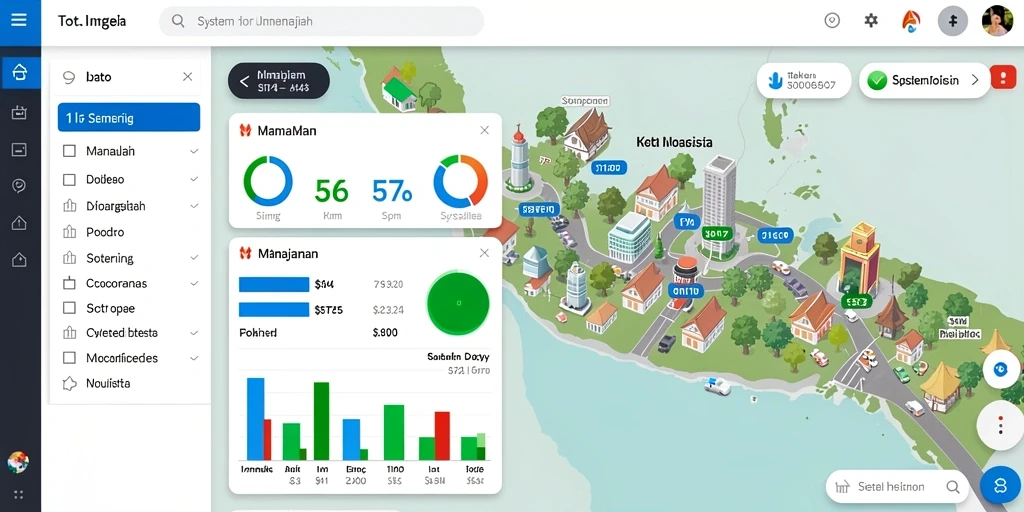Click the user profile avatar

click(997, 21)
